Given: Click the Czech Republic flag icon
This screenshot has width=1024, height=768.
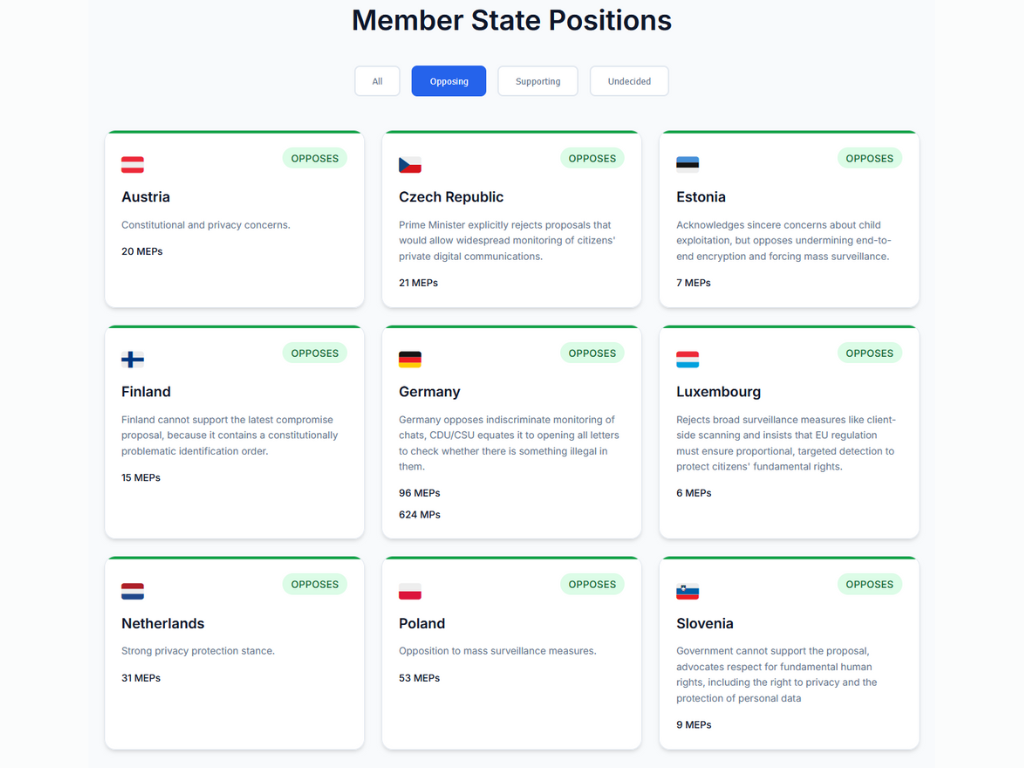Looking at the screenshot, I should 410,165.
